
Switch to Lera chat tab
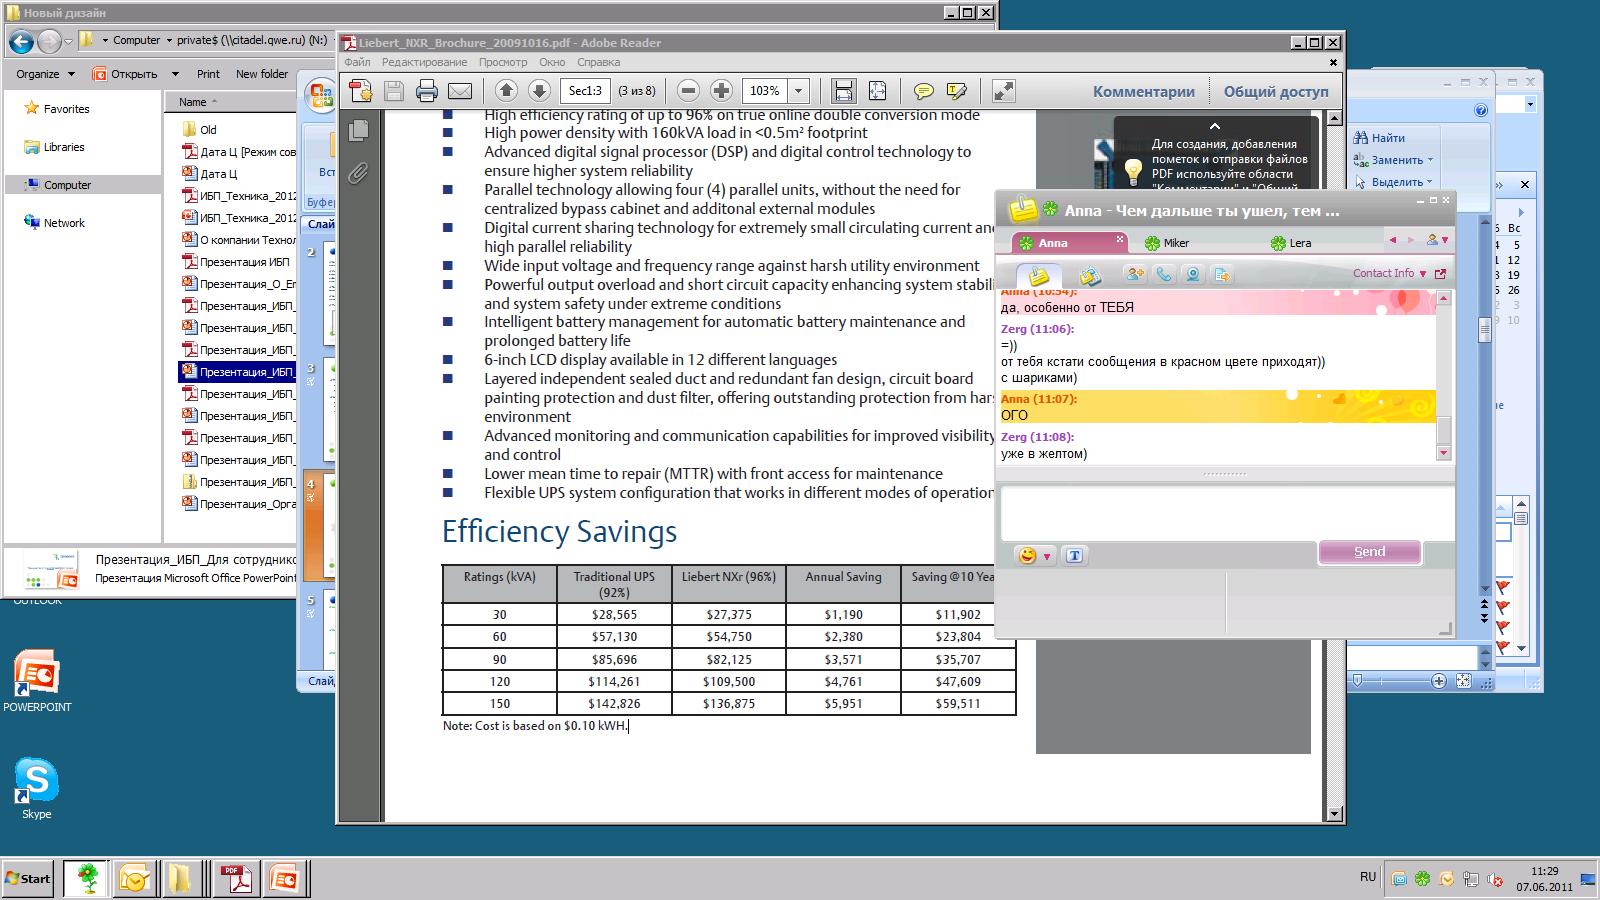click(x=1300, y=243)
